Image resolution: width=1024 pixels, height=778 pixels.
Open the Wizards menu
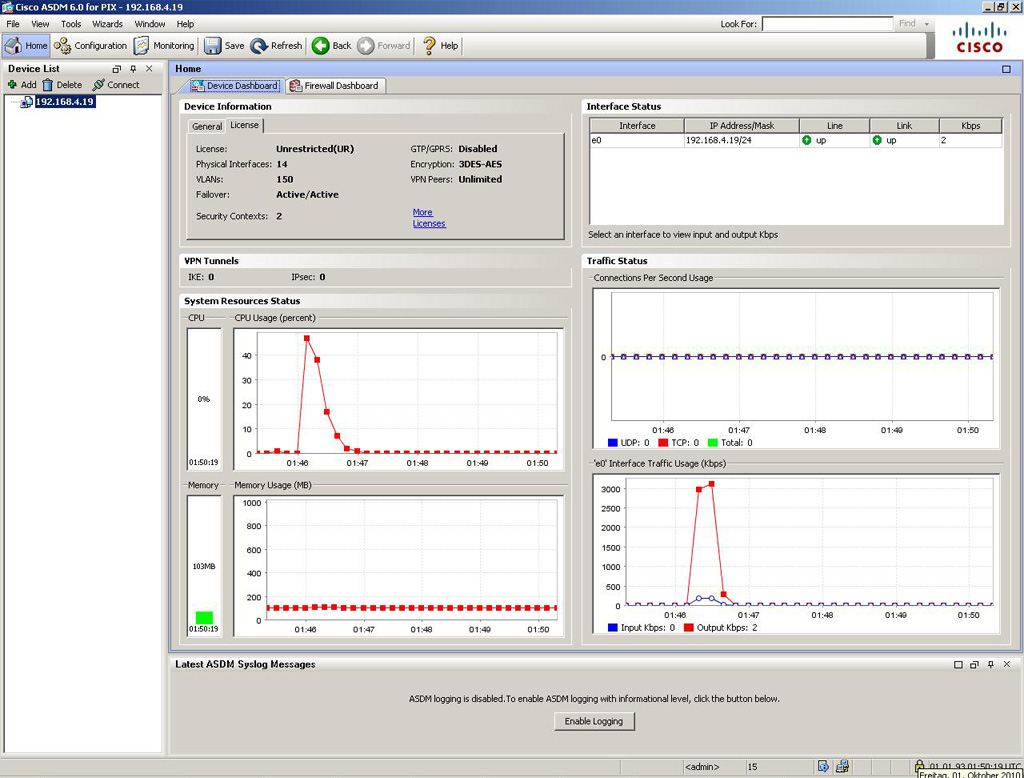[107, 24]
